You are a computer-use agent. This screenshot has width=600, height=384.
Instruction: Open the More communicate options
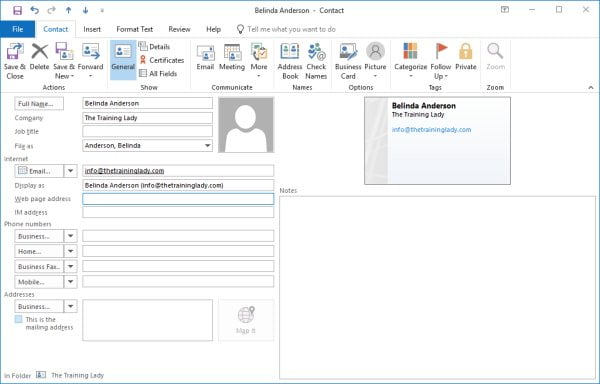coord(259,60)
